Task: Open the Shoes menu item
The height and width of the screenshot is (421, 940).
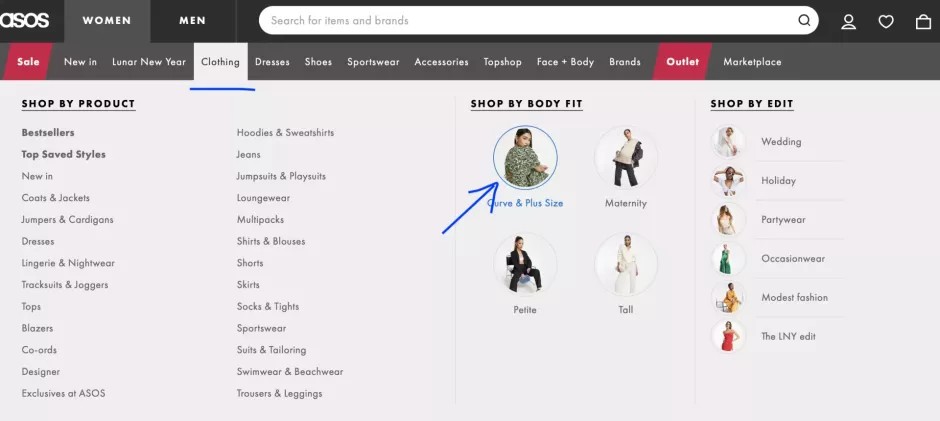Action: pyautogui.click(x=318, y=62)
